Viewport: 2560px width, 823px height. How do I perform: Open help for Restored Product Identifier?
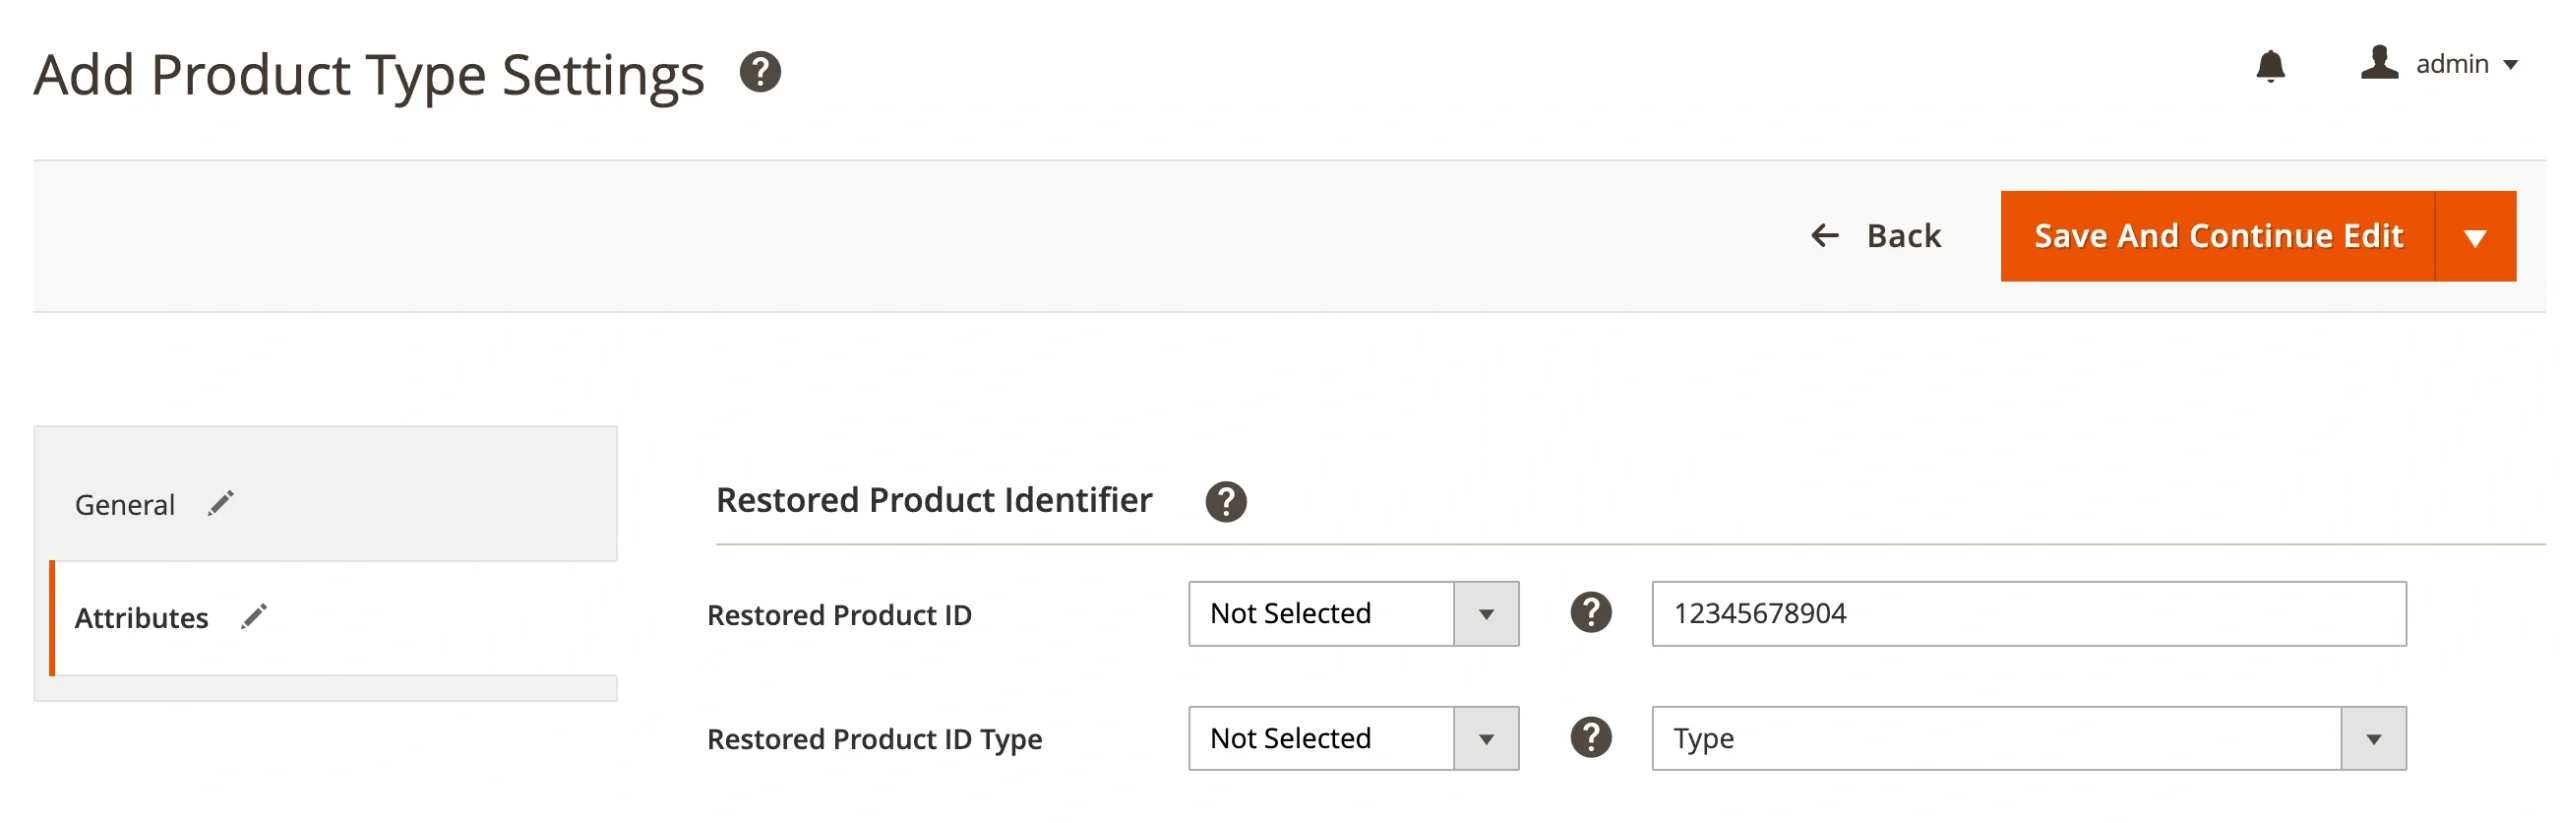1225,501
